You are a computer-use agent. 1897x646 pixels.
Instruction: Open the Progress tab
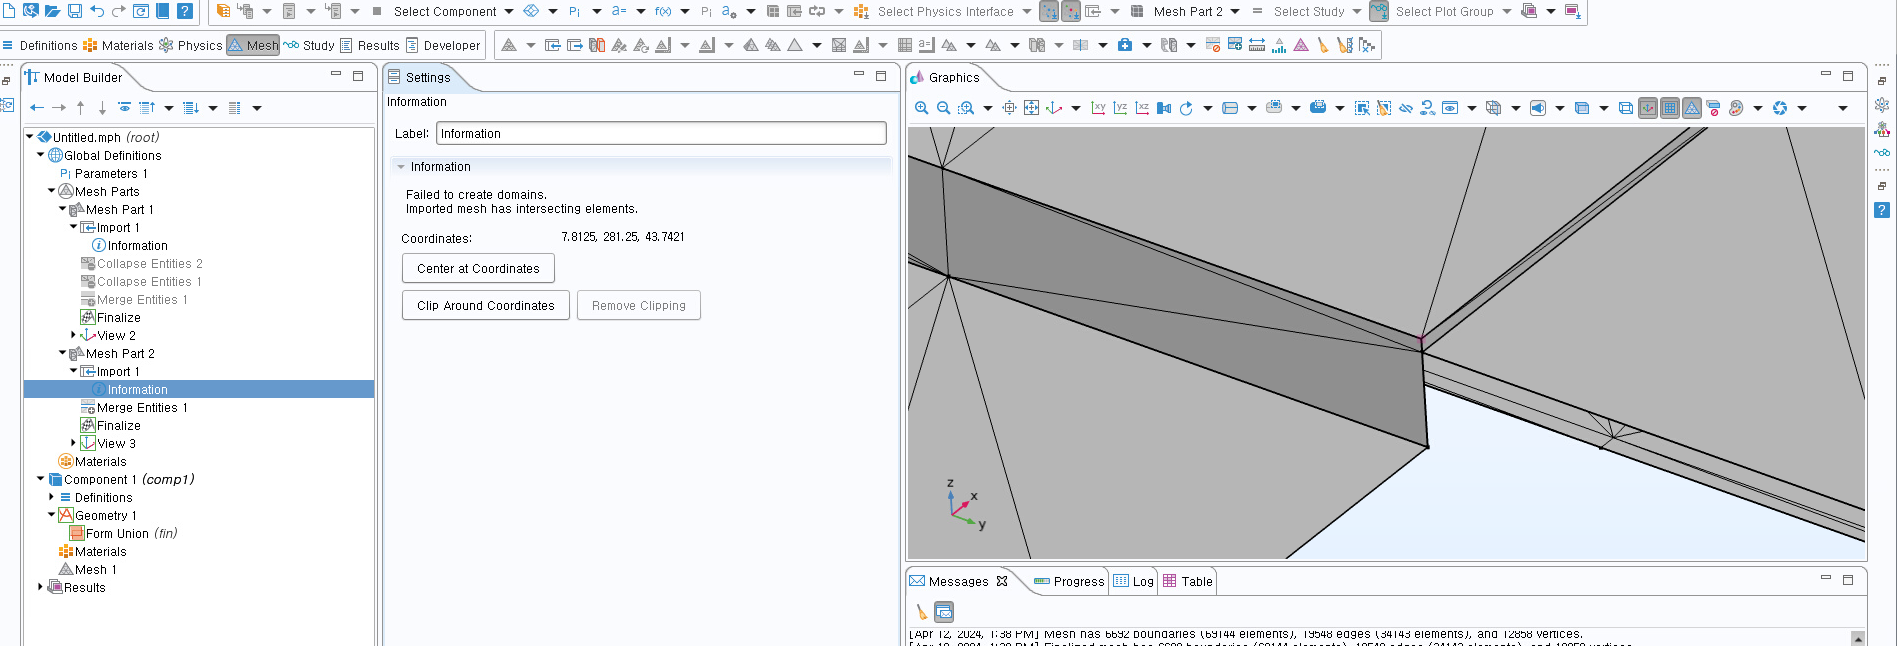(x=1069, y=581)
